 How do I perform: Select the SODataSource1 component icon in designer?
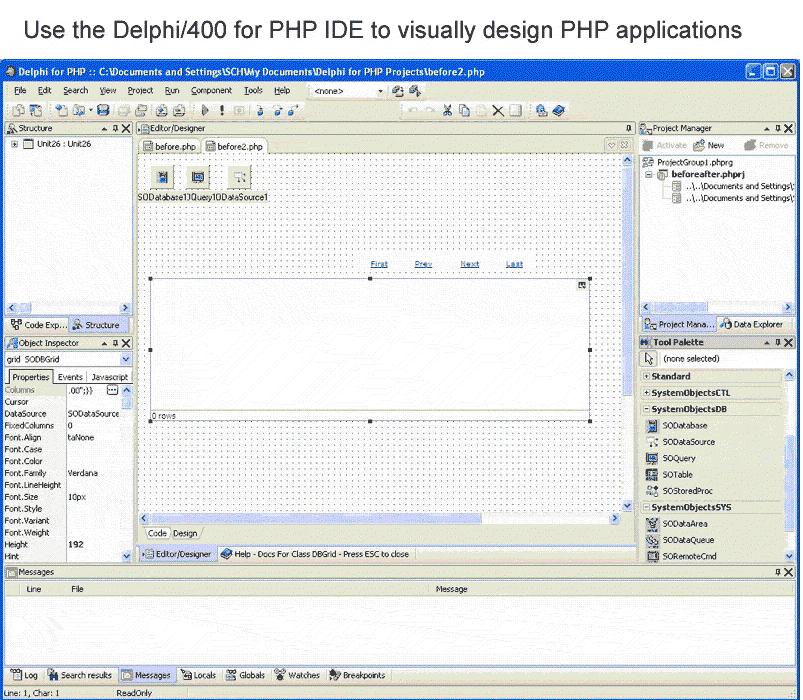(x=239, y=177)
